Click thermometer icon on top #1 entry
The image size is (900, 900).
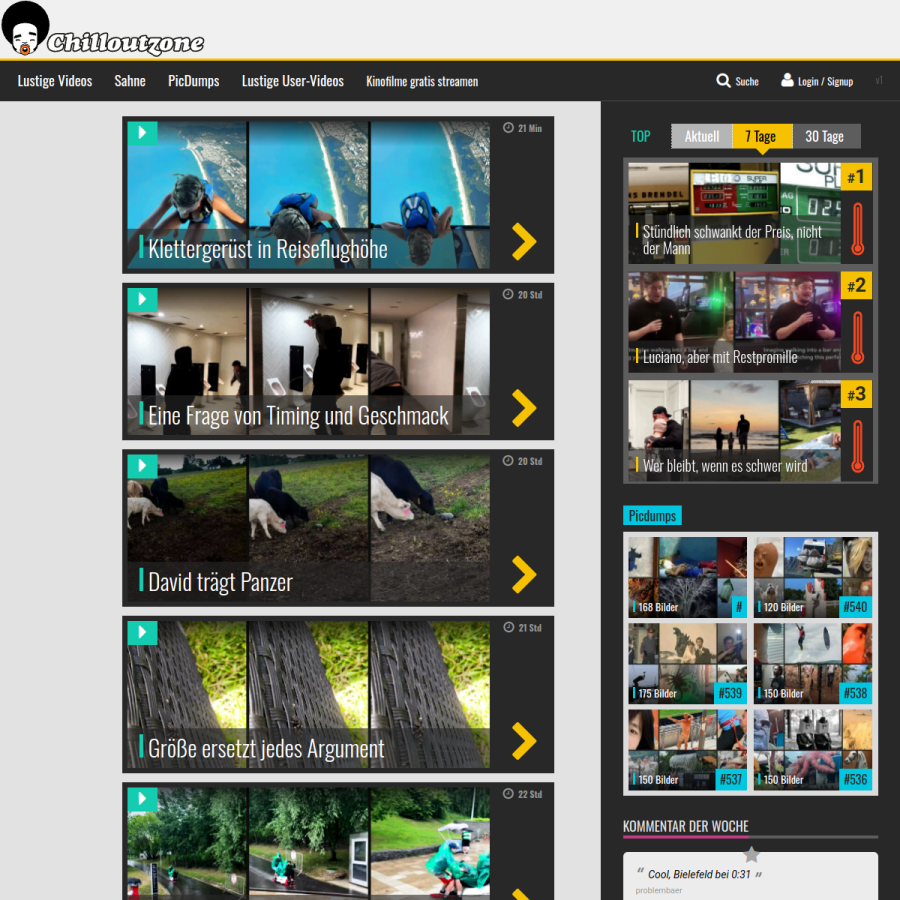[x=858, y=229]
